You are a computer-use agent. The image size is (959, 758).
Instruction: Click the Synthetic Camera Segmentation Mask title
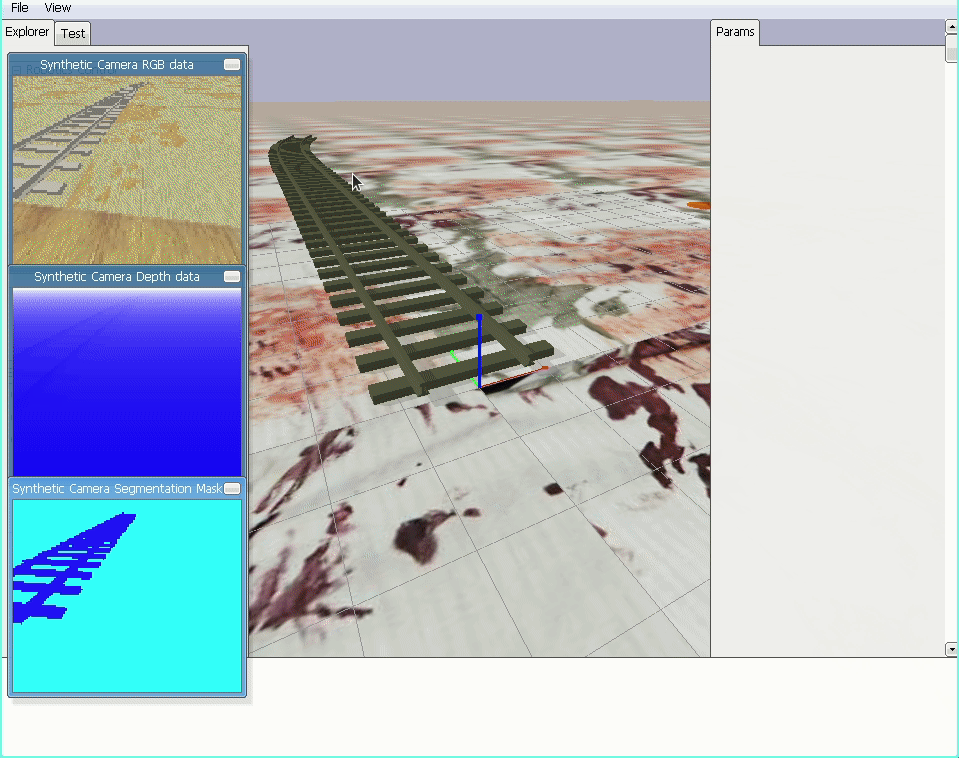point(116,489)
